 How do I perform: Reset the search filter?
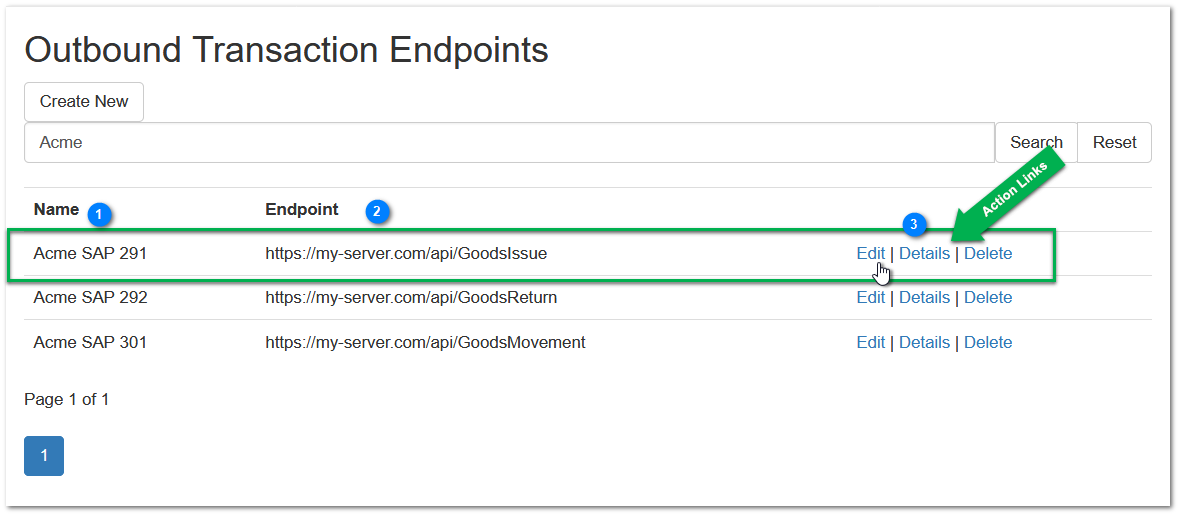[x=1114, y=143]
